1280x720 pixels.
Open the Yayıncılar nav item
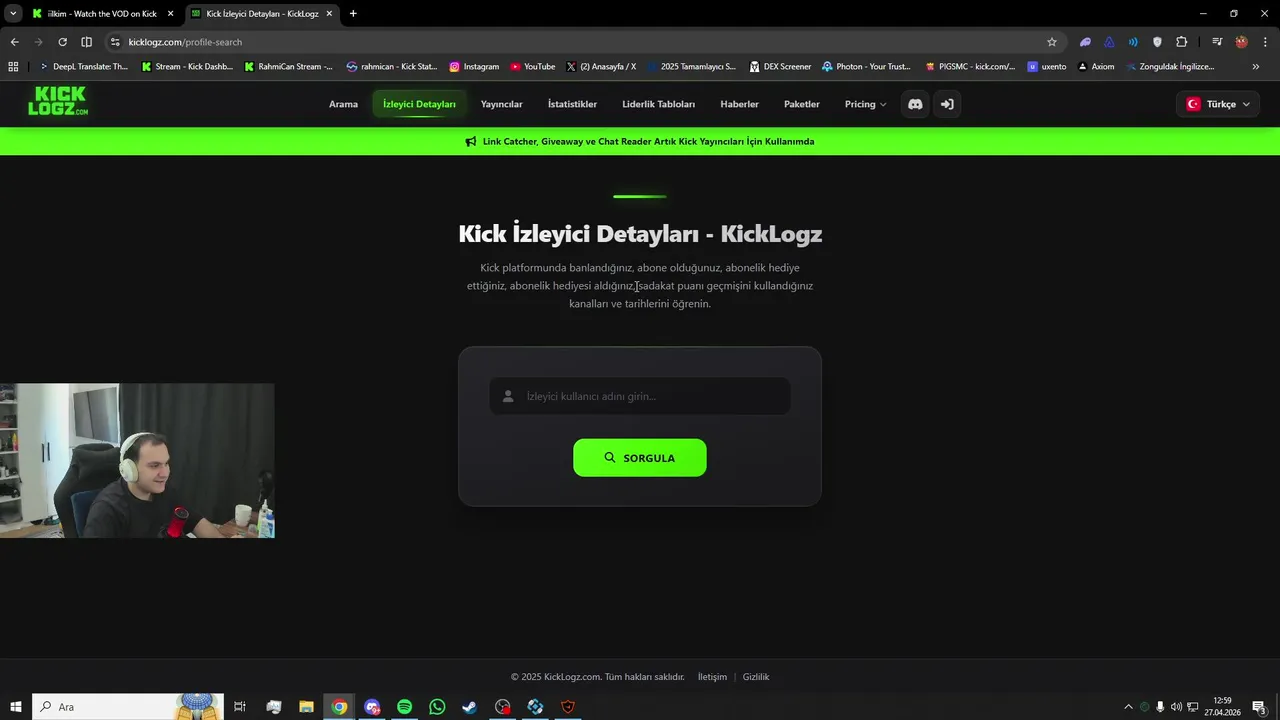tap(501, 104)
